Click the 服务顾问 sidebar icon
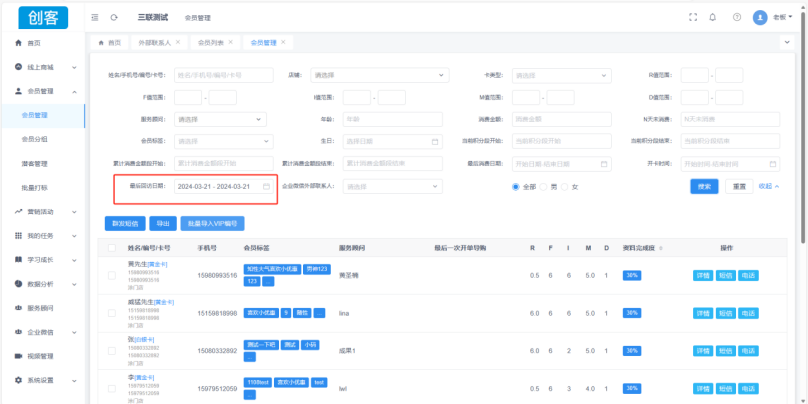 point(19,308)
